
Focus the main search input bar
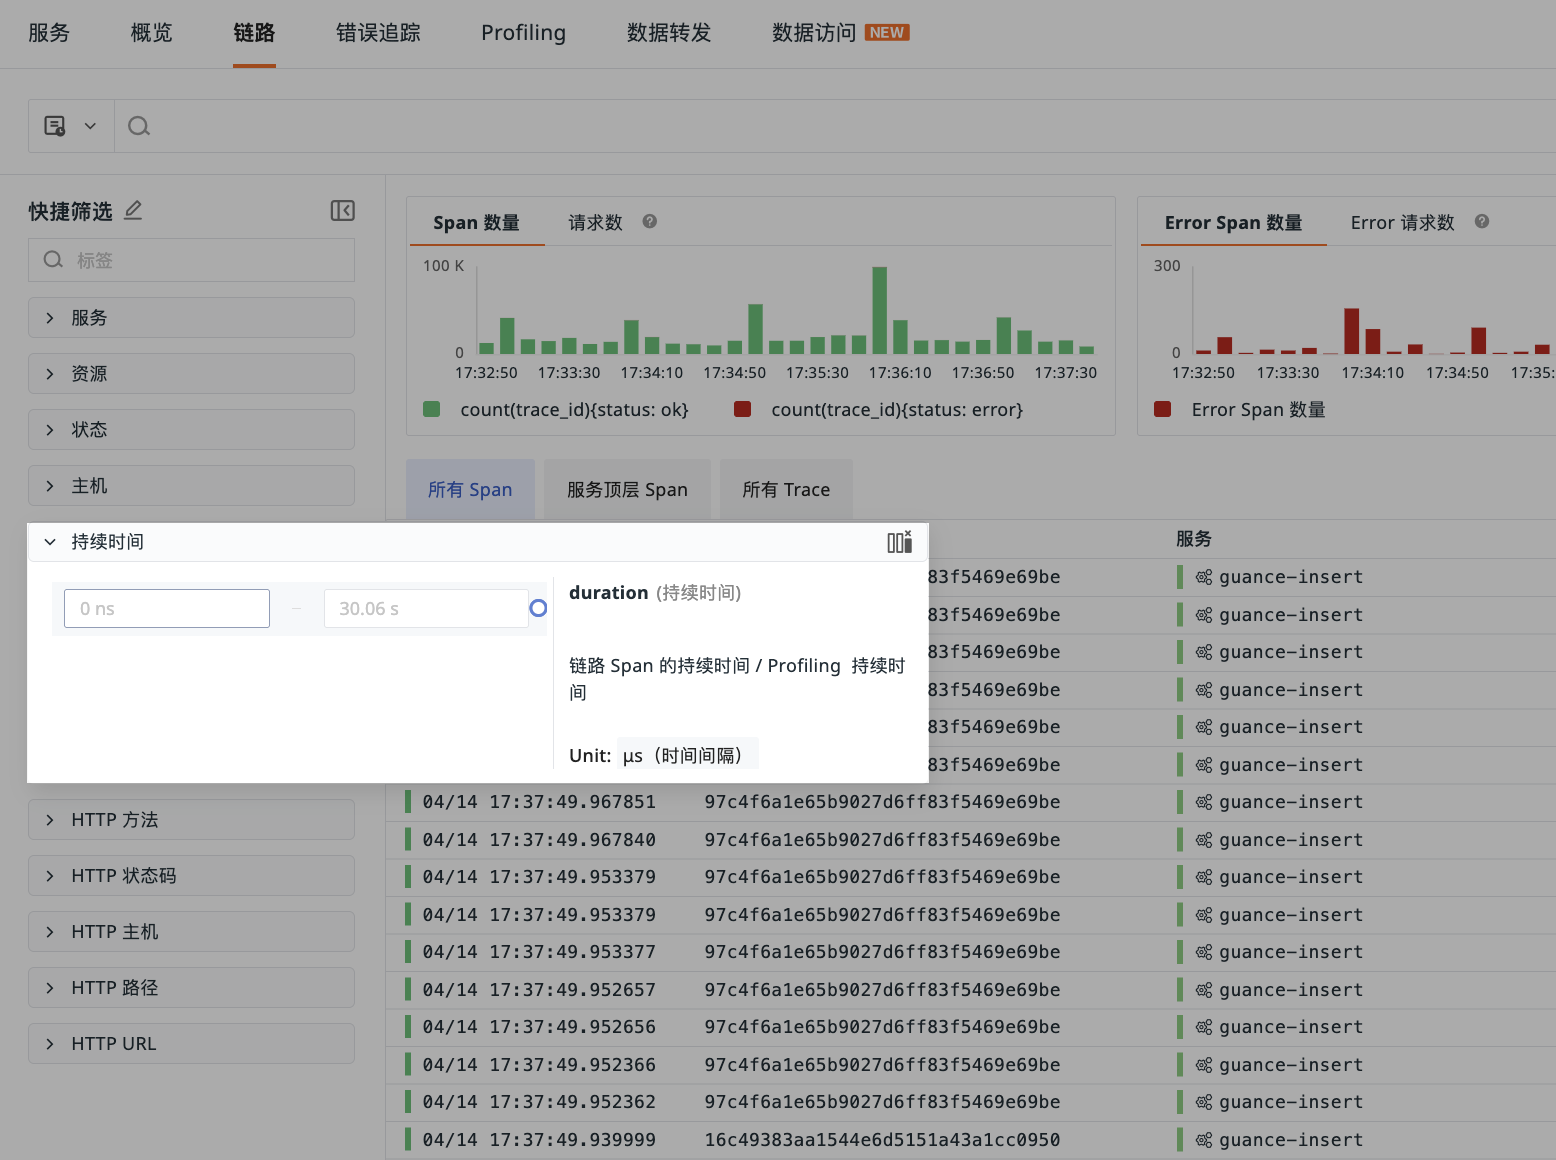(835, 126)
